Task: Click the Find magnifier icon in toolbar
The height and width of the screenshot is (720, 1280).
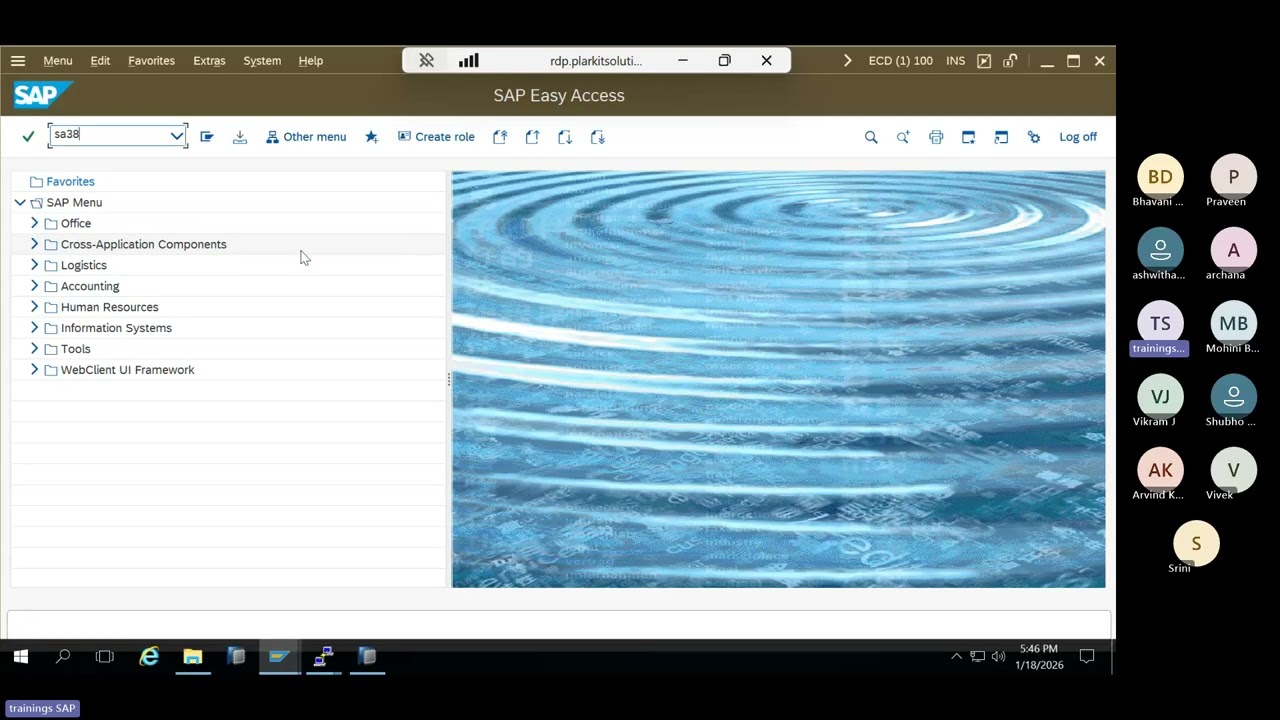Action: 871,137
